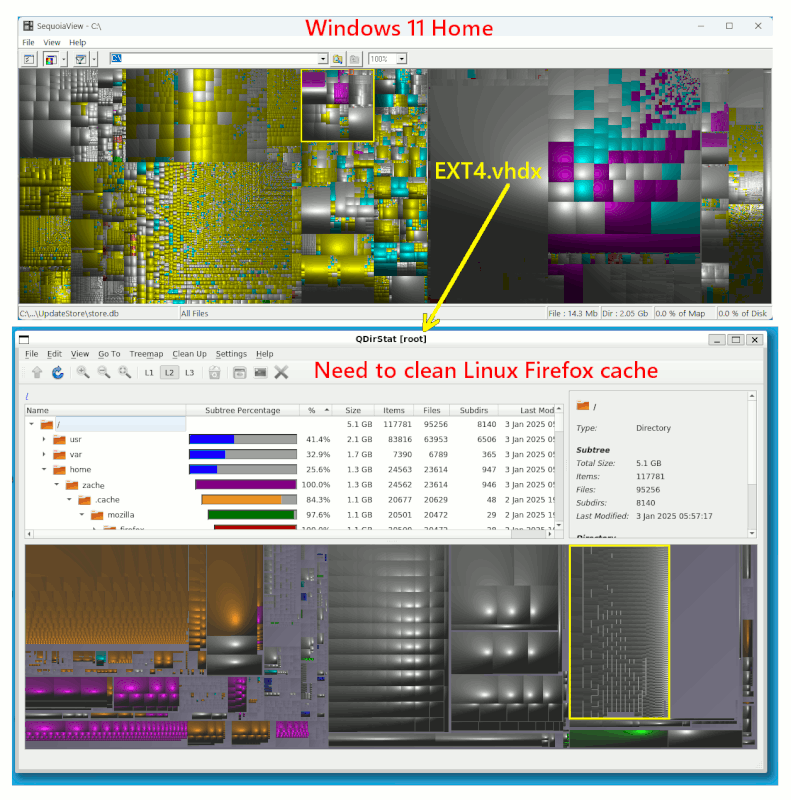Expand the var folder node

click(x=44, y=454)
